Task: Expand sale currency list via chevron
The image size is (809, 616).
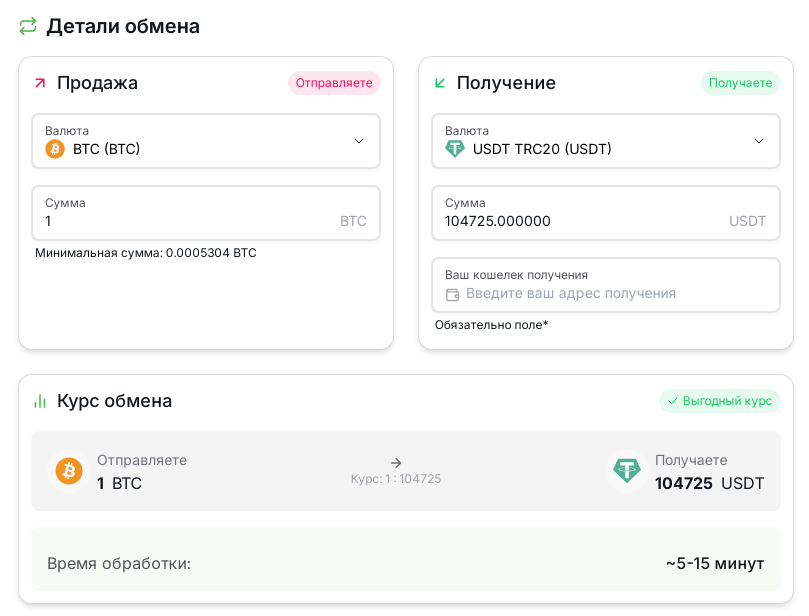Action: [359, 141]
